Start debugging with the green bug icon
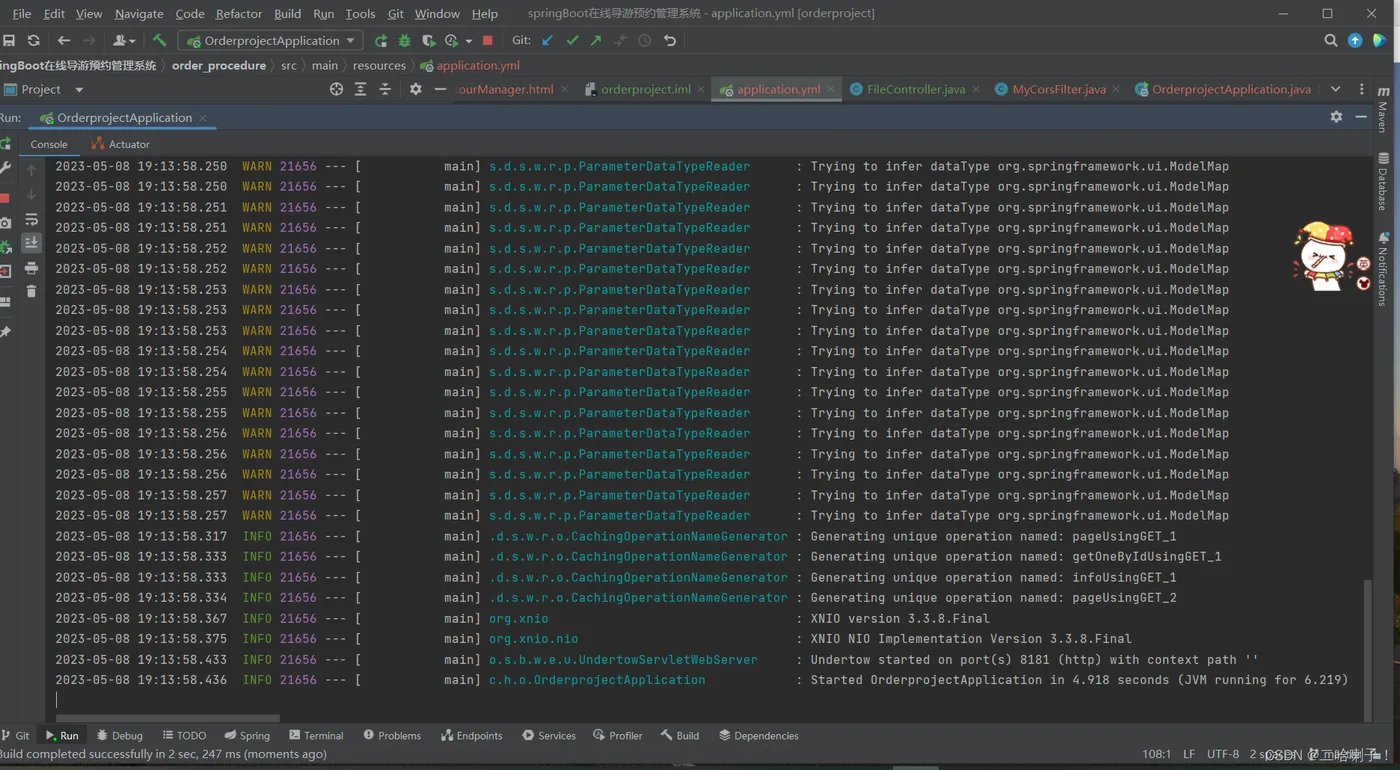The height and width of the screenshot is (770, 1400). point(405,41)
